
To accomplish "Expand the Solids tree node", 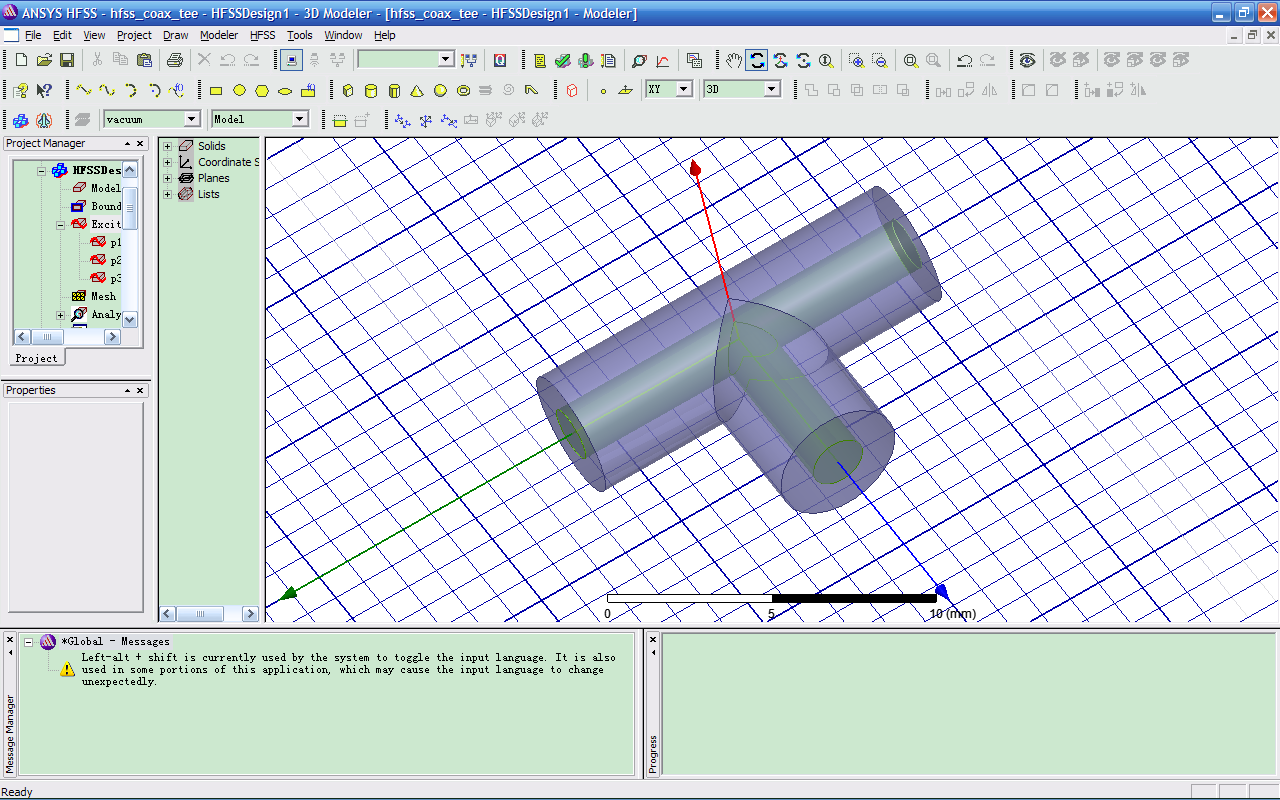I will click(x=168, y=147).
